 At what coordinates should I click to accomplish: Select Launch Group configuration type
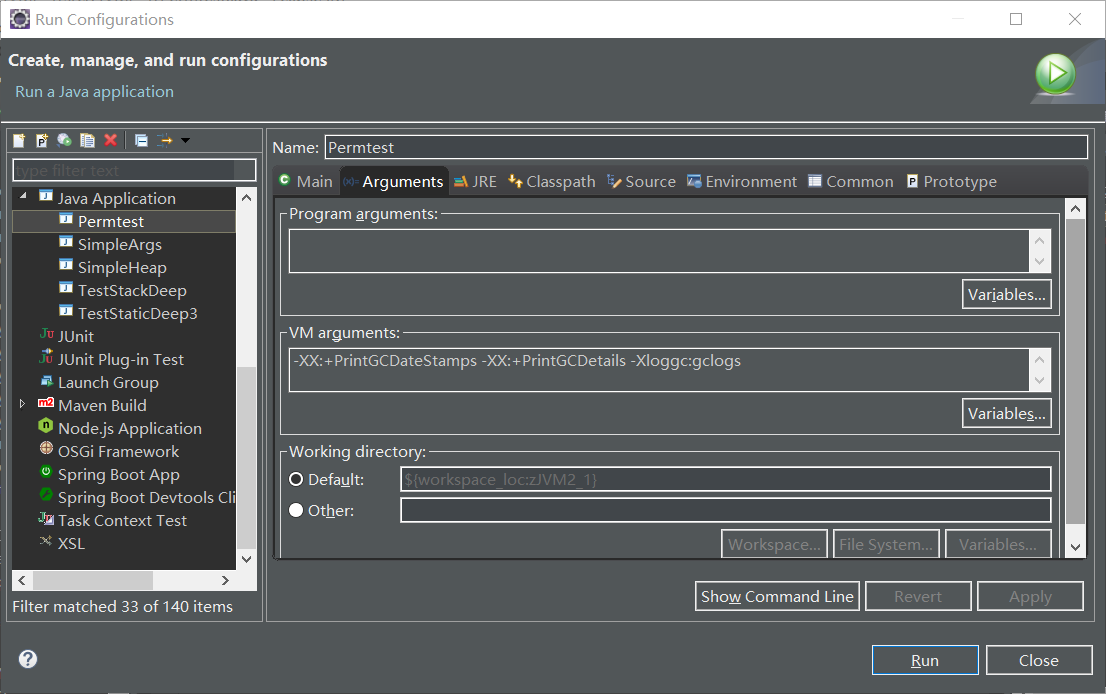tap(108, 382)
